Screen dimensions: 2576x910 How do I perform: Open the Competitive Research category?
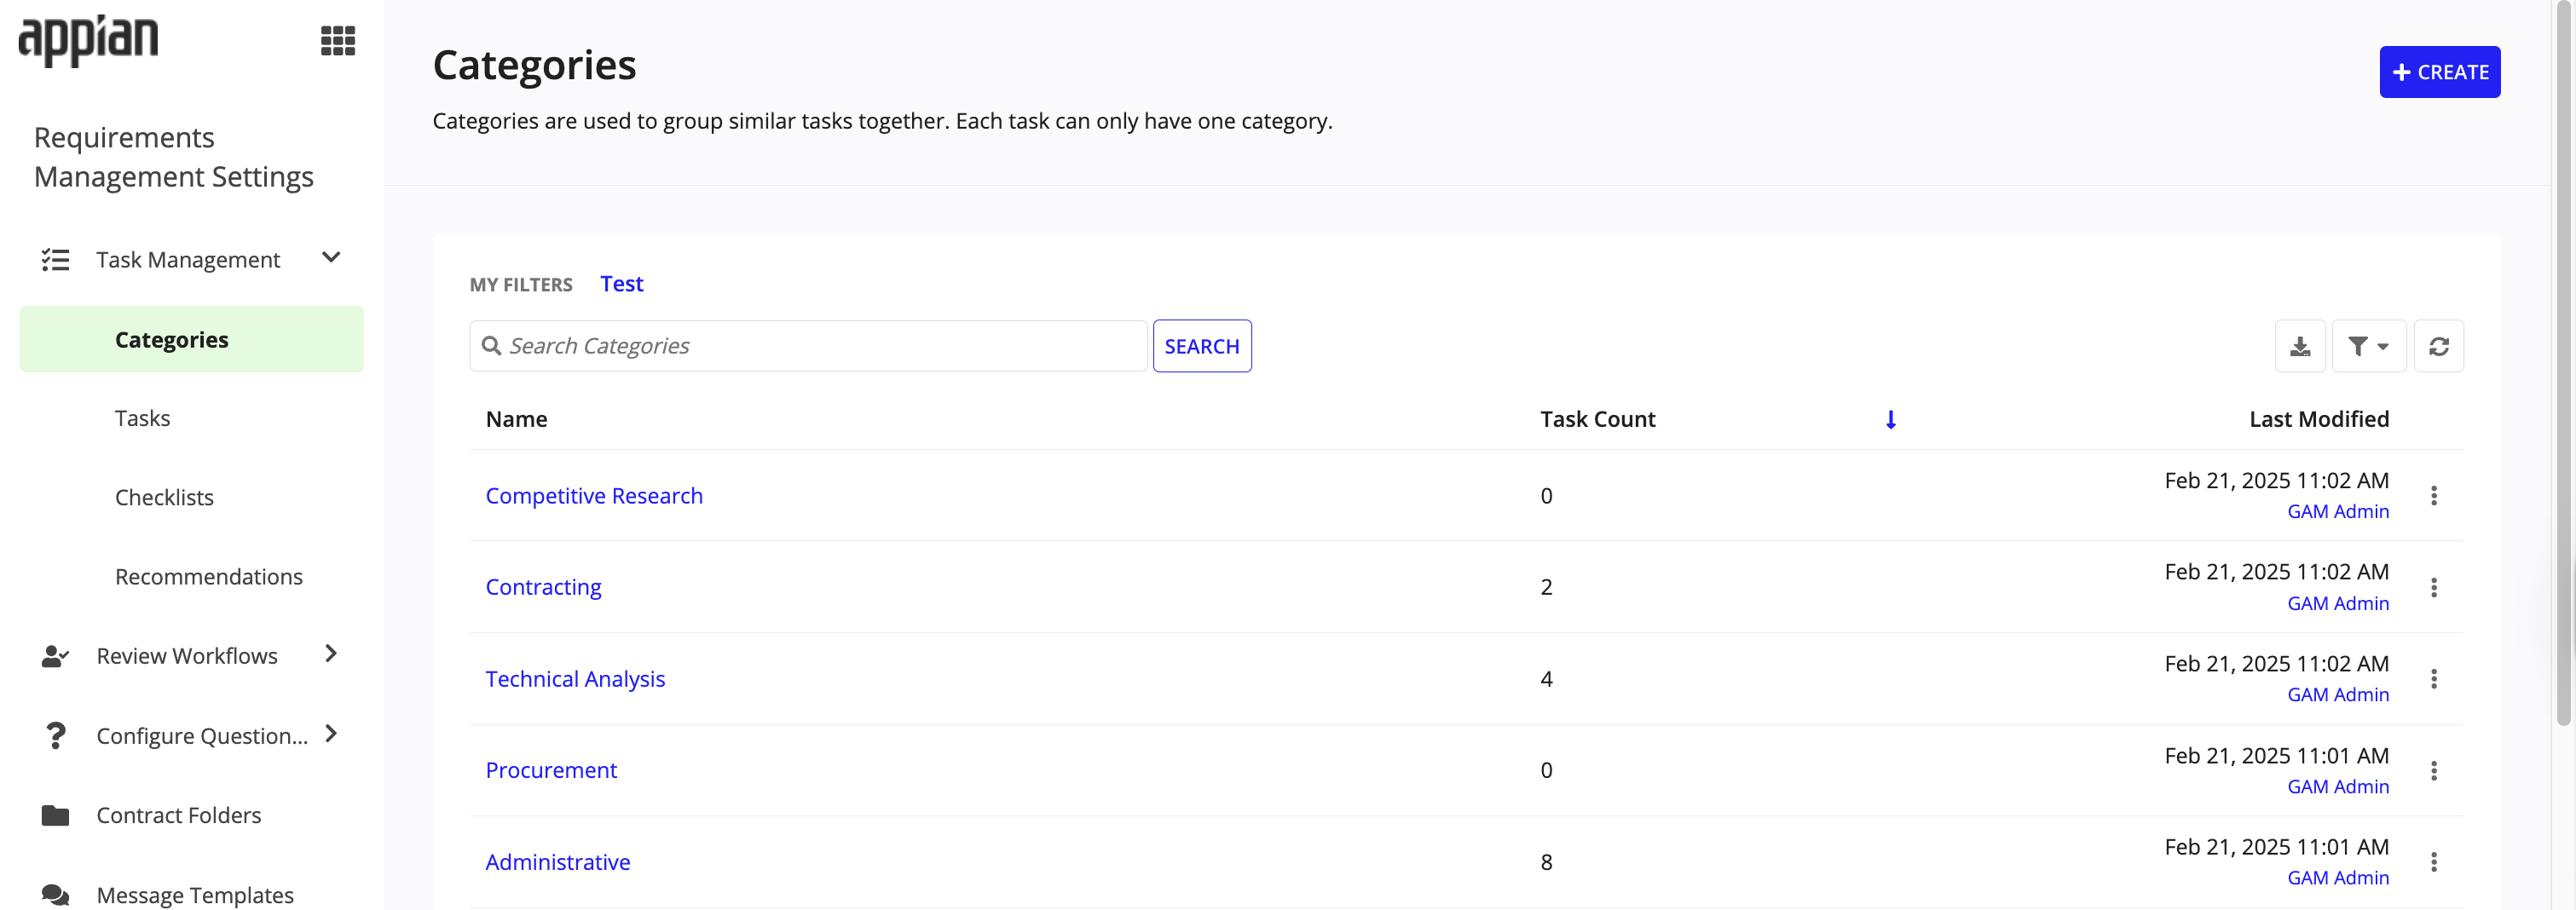click(x=594, y=496)
